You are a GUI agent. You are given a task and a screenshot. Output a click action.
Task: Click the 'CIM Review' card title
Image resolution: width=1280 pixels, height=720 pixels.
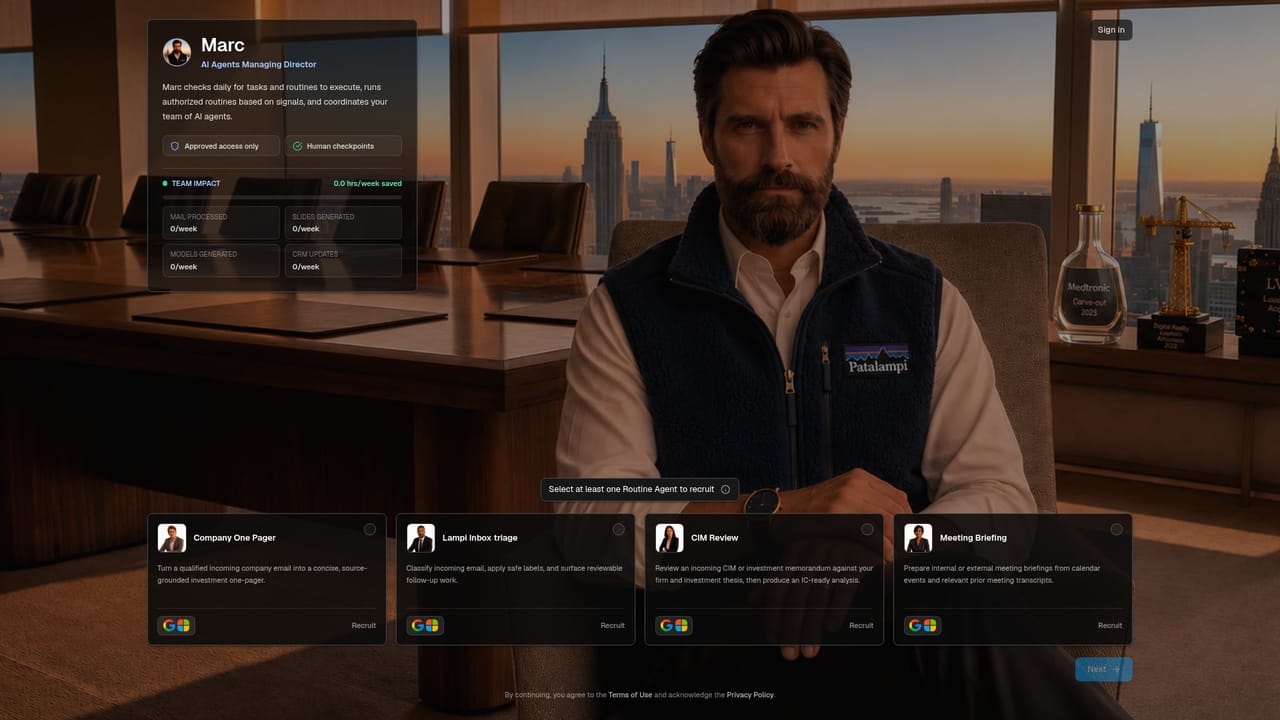(x=715, y=538)
